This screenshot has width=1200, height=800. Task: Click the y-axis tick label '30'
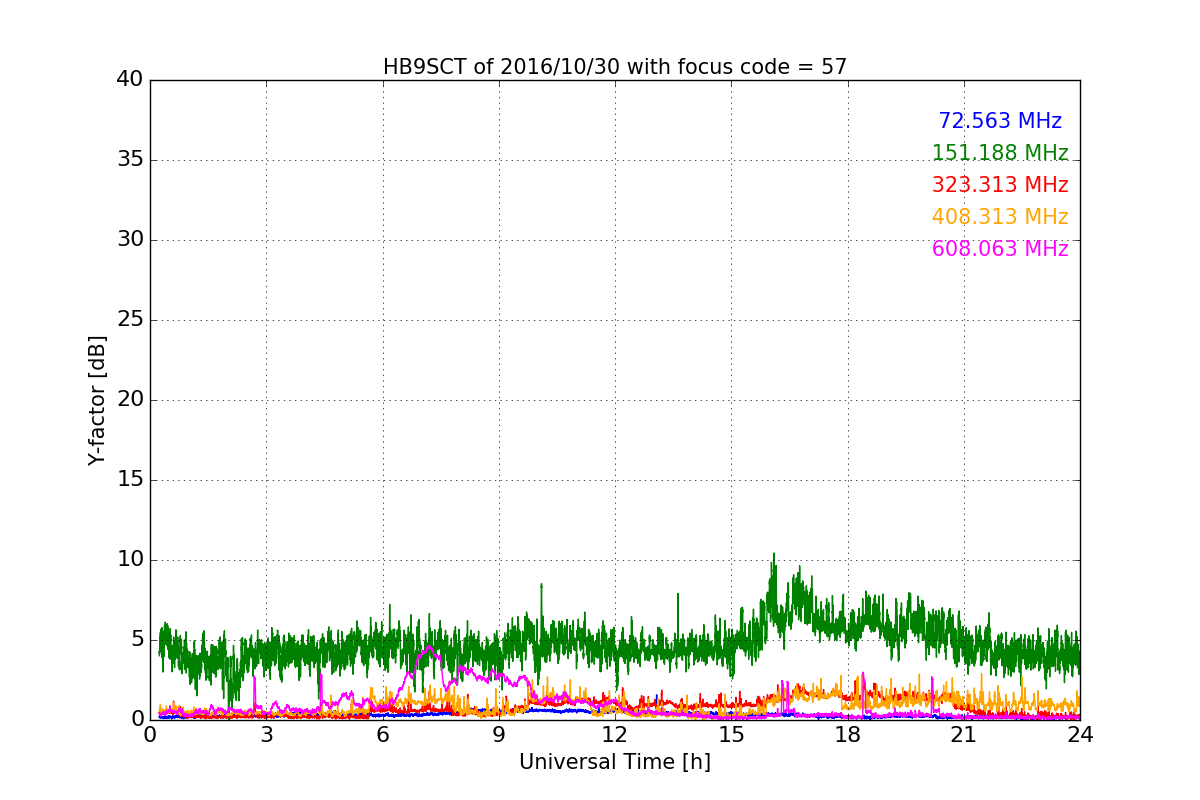(130, 240)
